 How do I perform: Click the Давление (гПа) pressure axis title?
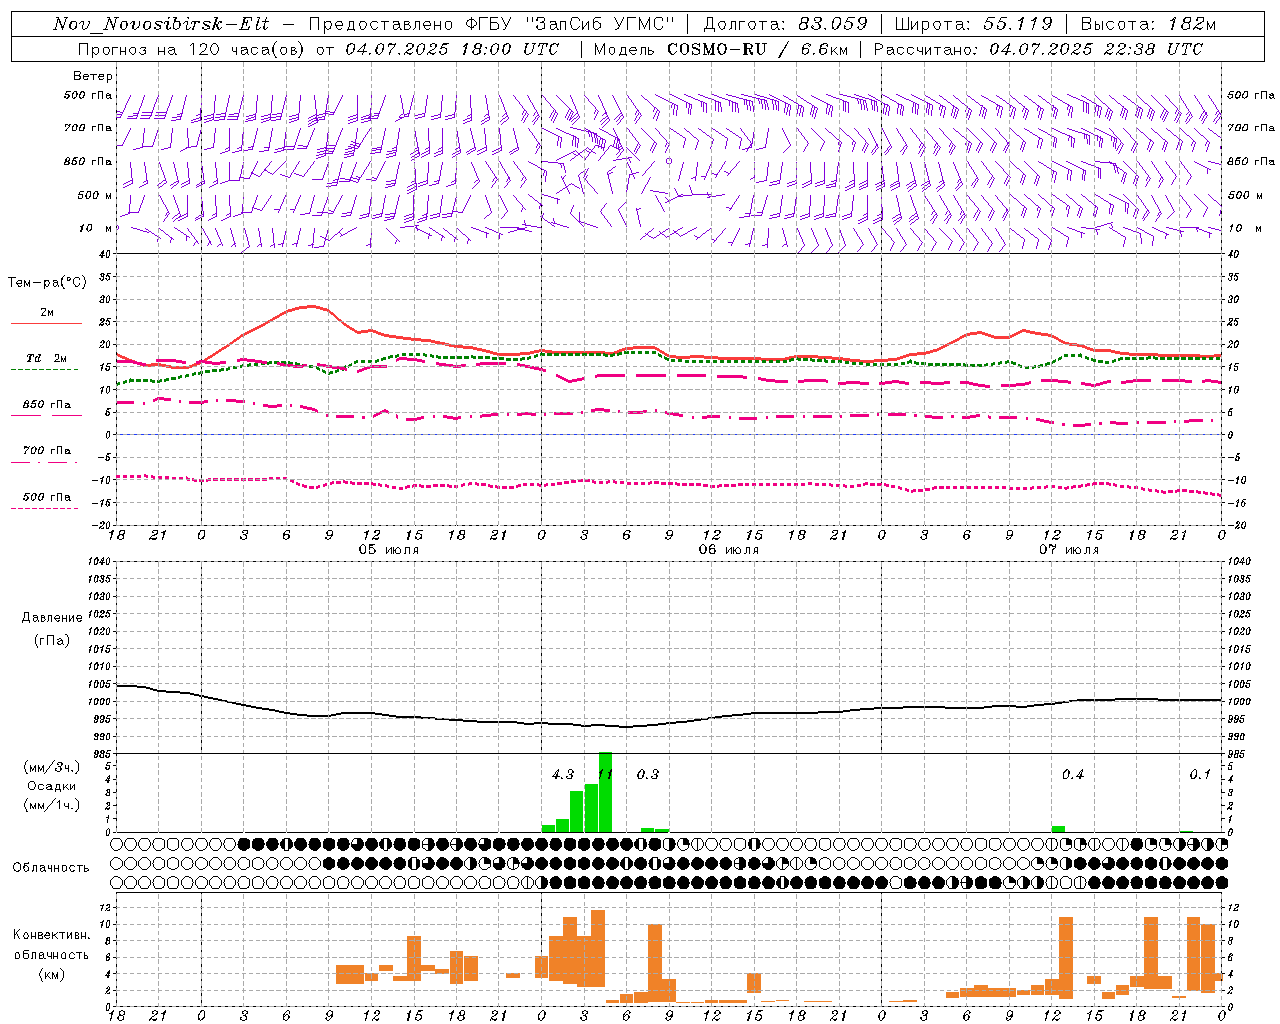(52, 629)
